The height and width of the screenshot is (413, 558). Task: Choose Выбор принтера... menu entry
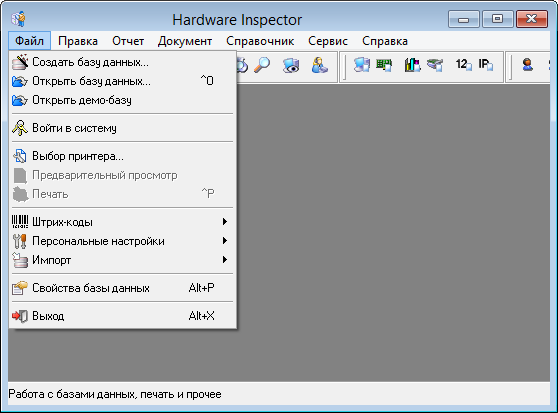pyautogui.click(x=123, y=156)
